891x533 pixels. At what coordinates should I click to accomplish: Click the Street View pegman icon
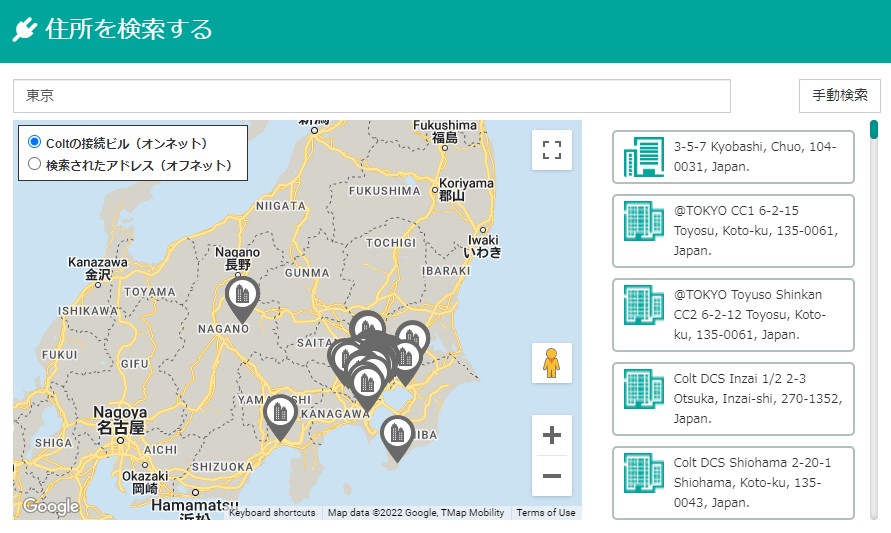pos(552,363)
